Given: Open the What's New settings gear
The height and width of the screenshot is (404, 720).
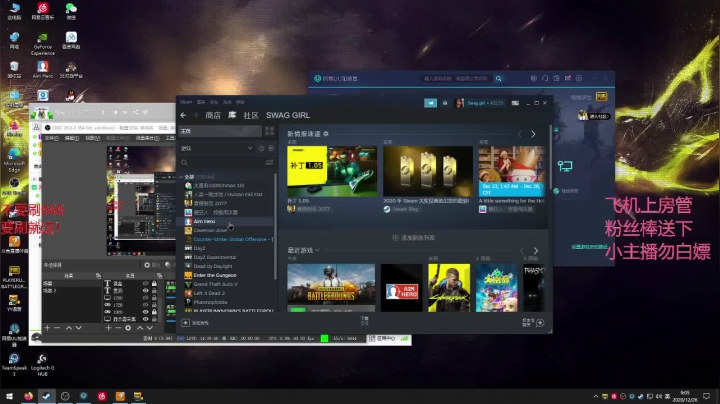Looking at the screenshot, I should (326, 134).
